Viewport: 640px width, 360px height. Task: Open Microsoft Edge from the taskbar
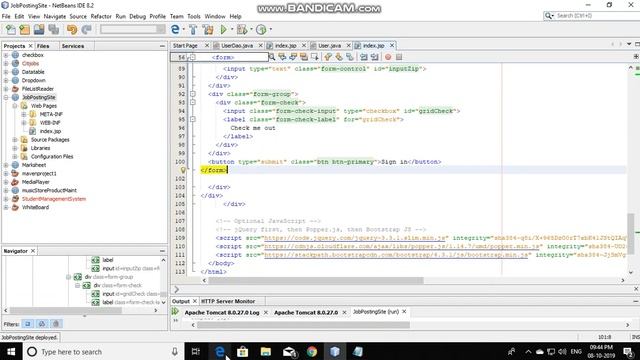click(x=220, y=351)
